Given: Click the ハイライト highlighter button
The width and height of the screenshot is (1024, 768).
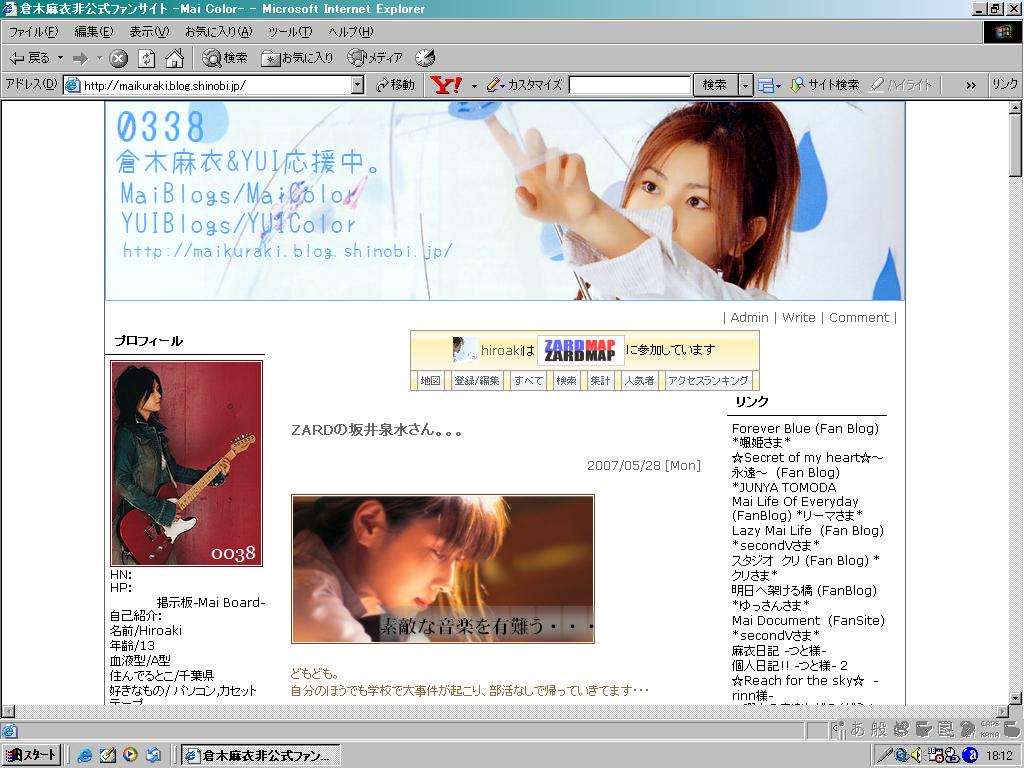Looking at the screenshot, I should coord(903,85).
